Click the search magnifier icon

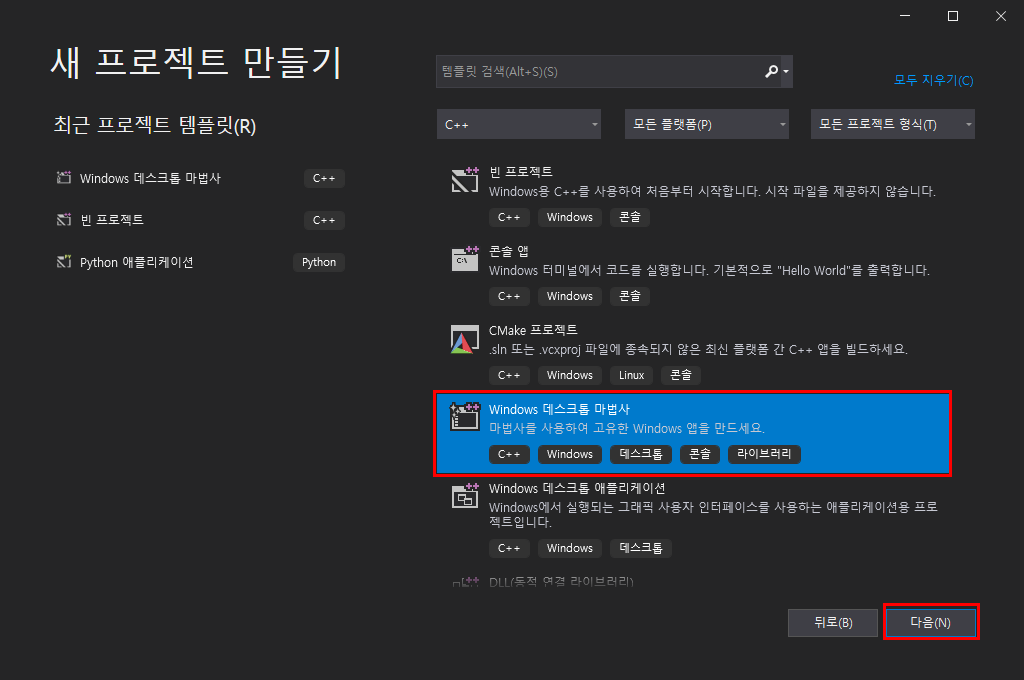click(771, 71)
